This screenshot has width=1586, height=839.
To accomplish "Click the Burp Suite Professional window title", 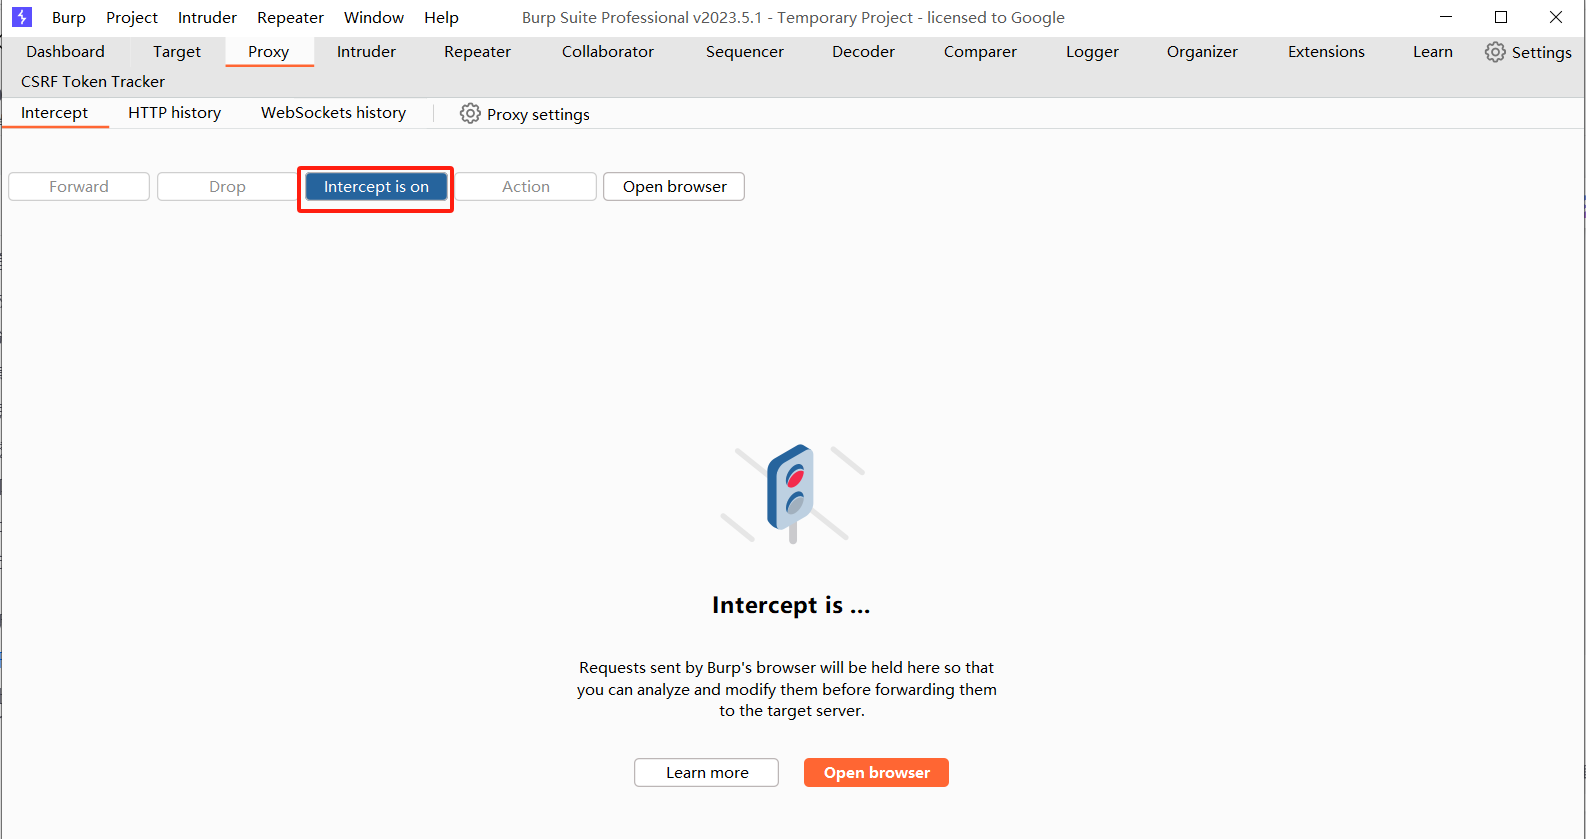I will [793, 18].
